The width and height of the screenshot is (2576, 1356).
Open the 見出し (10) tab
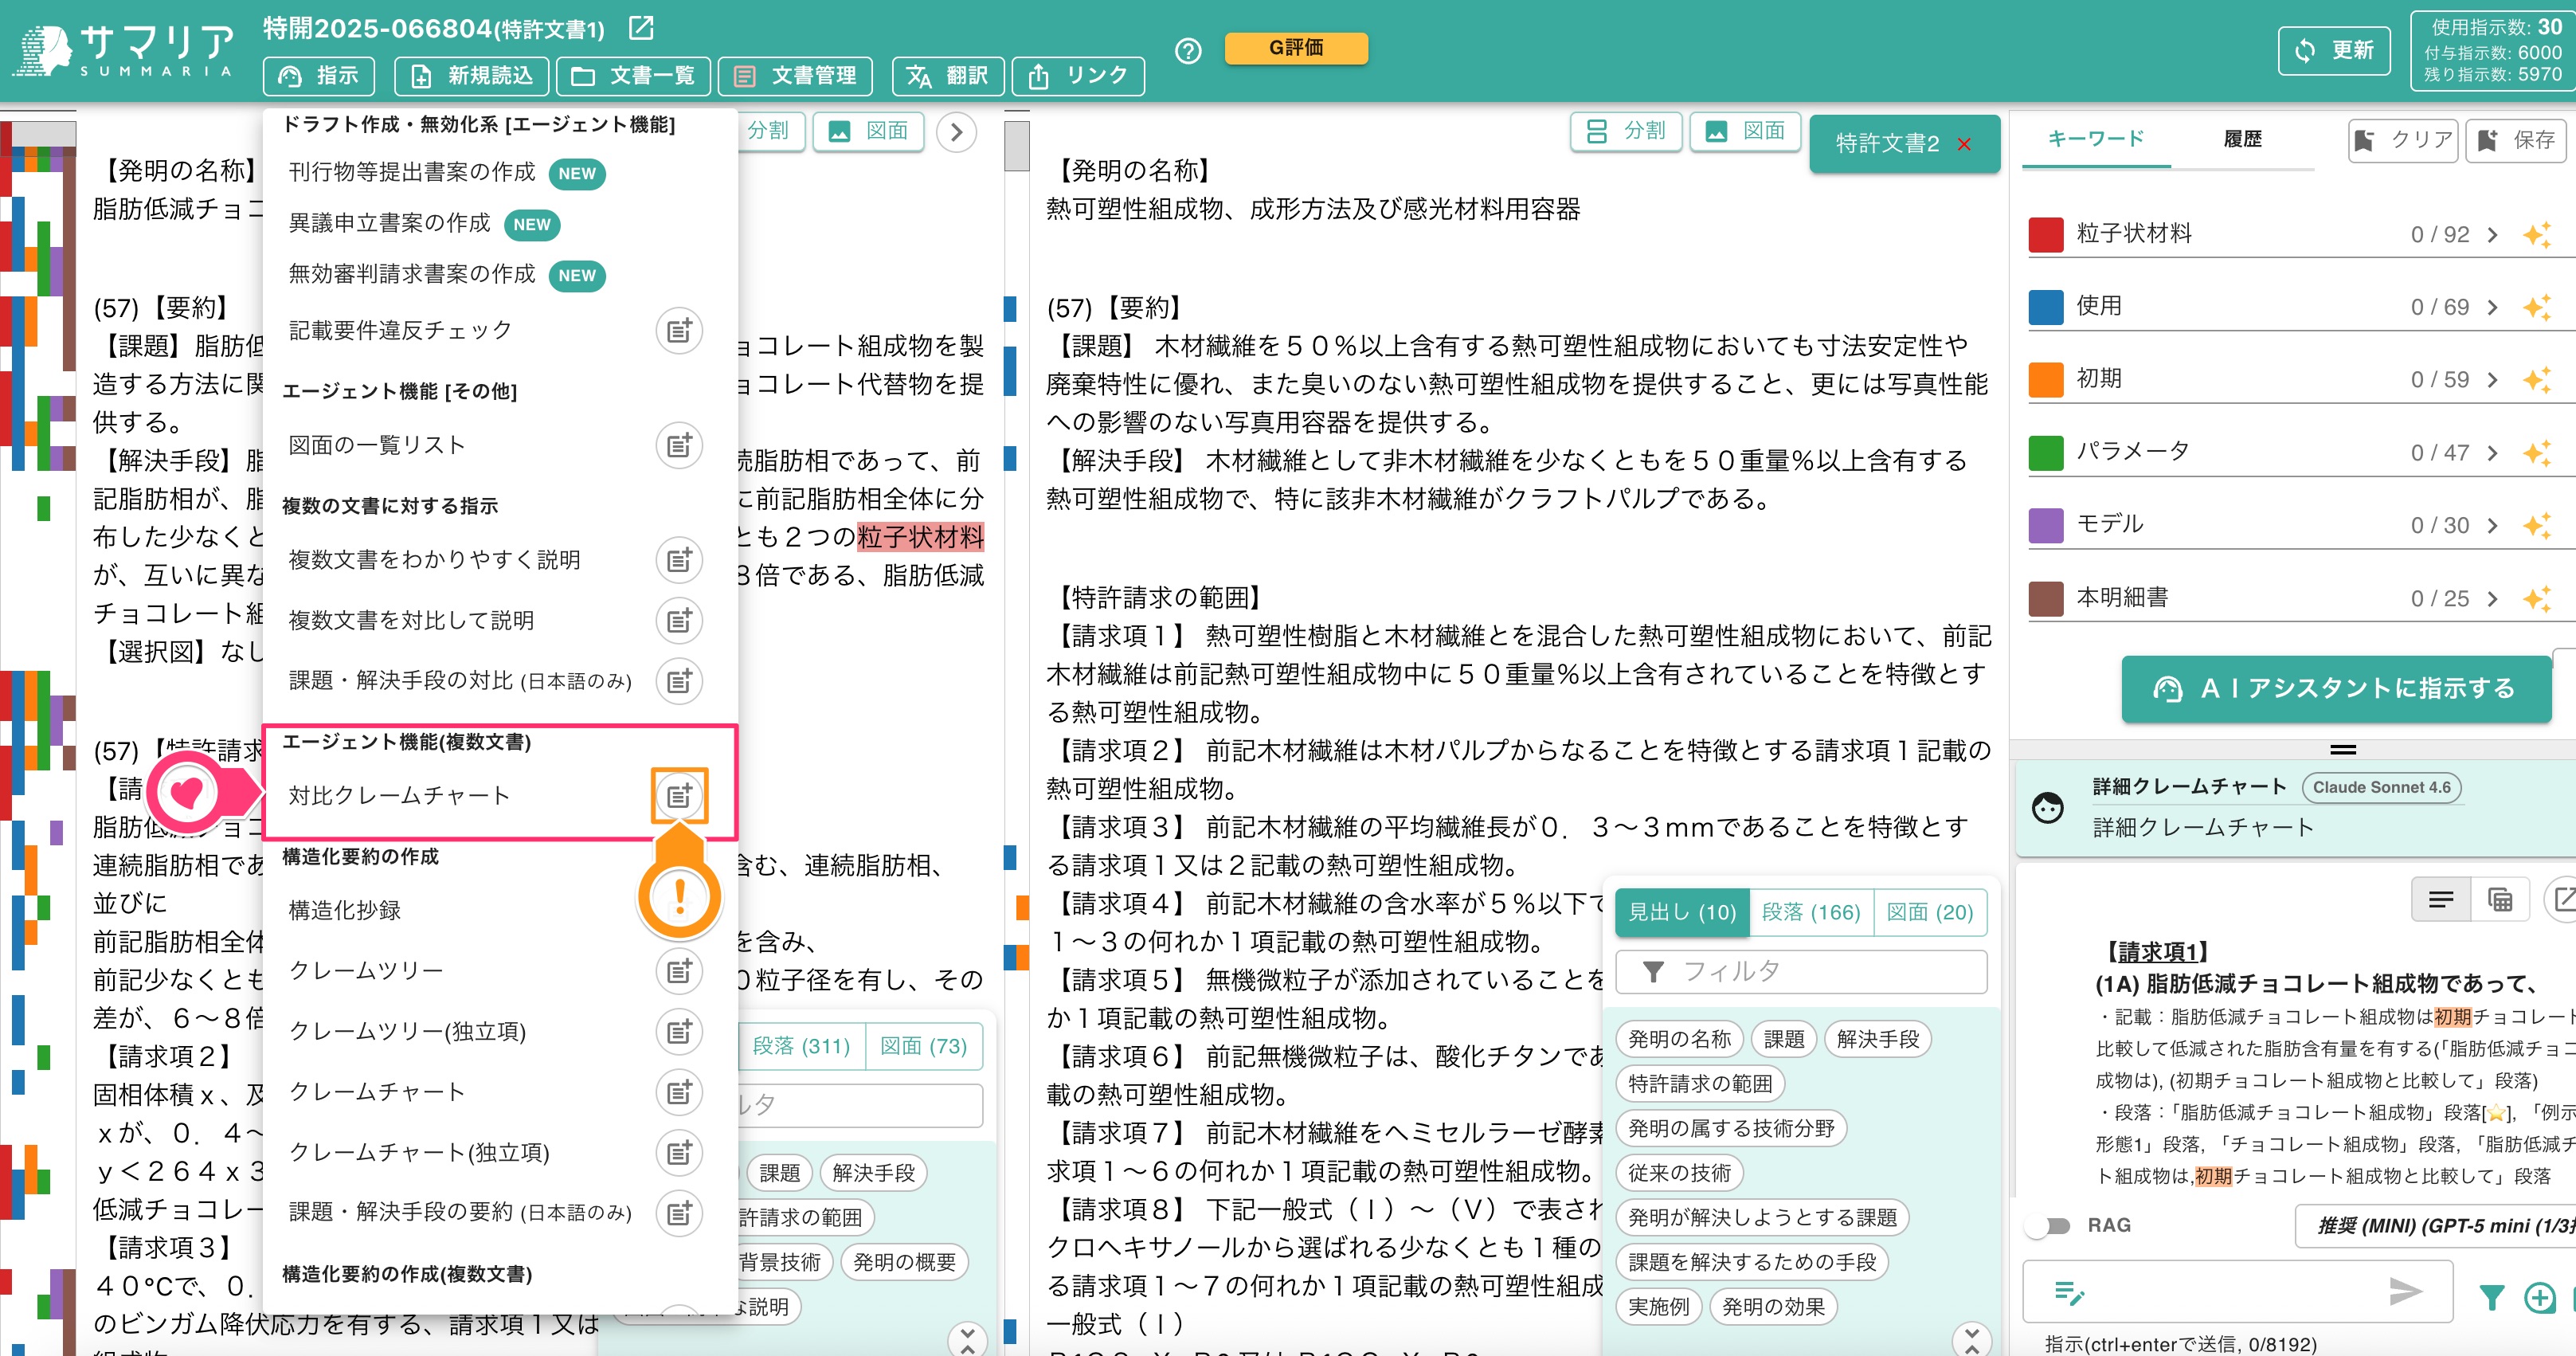[1682, 912]
